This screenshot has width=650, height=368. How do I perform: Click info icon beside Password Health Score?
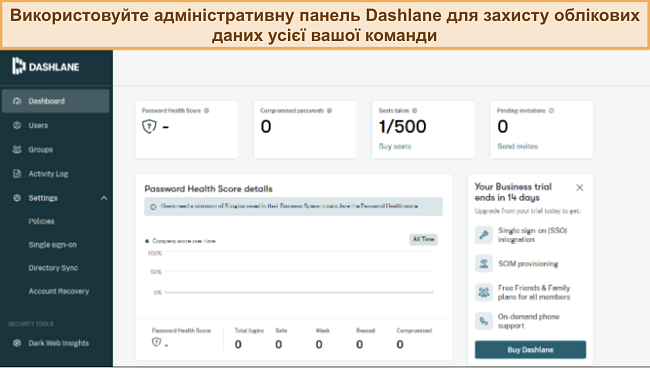206,111
